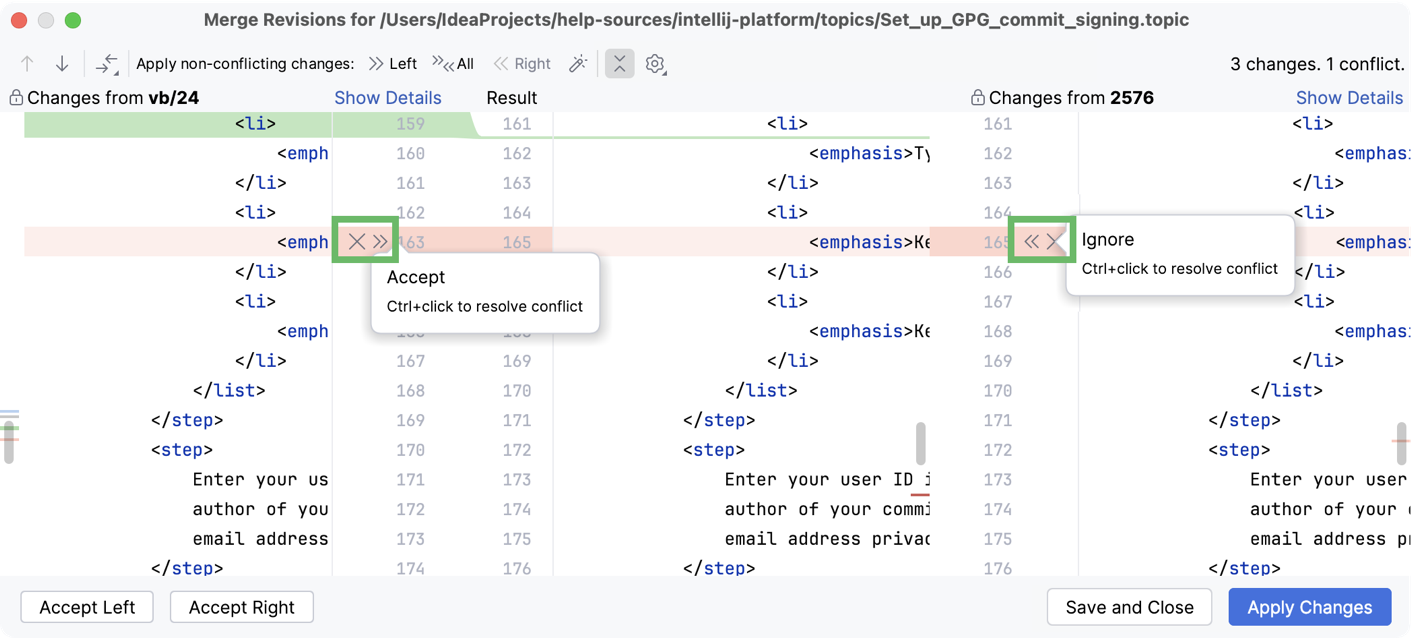Go to next difference arrow
Image resolution: width=1412 pixels, height=638 pixels.
[62, 64]
